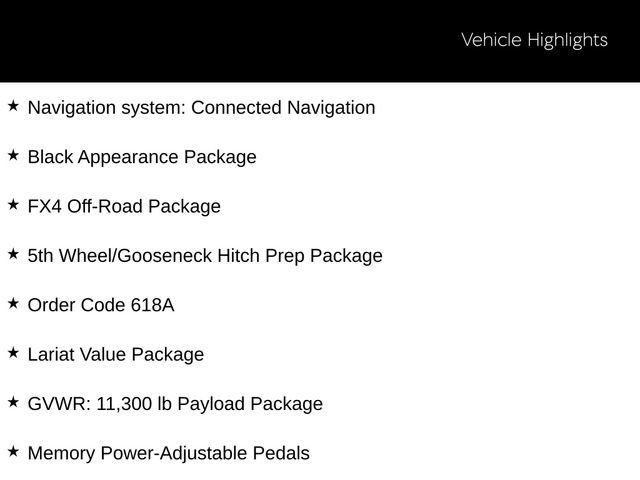Click the star beside GVWR Payload Package
The image size is (640, 480).
coord(13,402)
